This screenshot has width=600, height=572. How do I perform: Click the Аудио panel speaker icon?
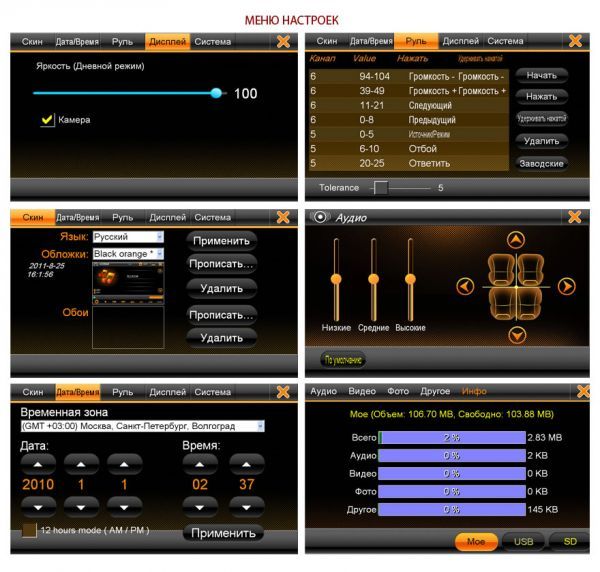click(x=320, y=217)
